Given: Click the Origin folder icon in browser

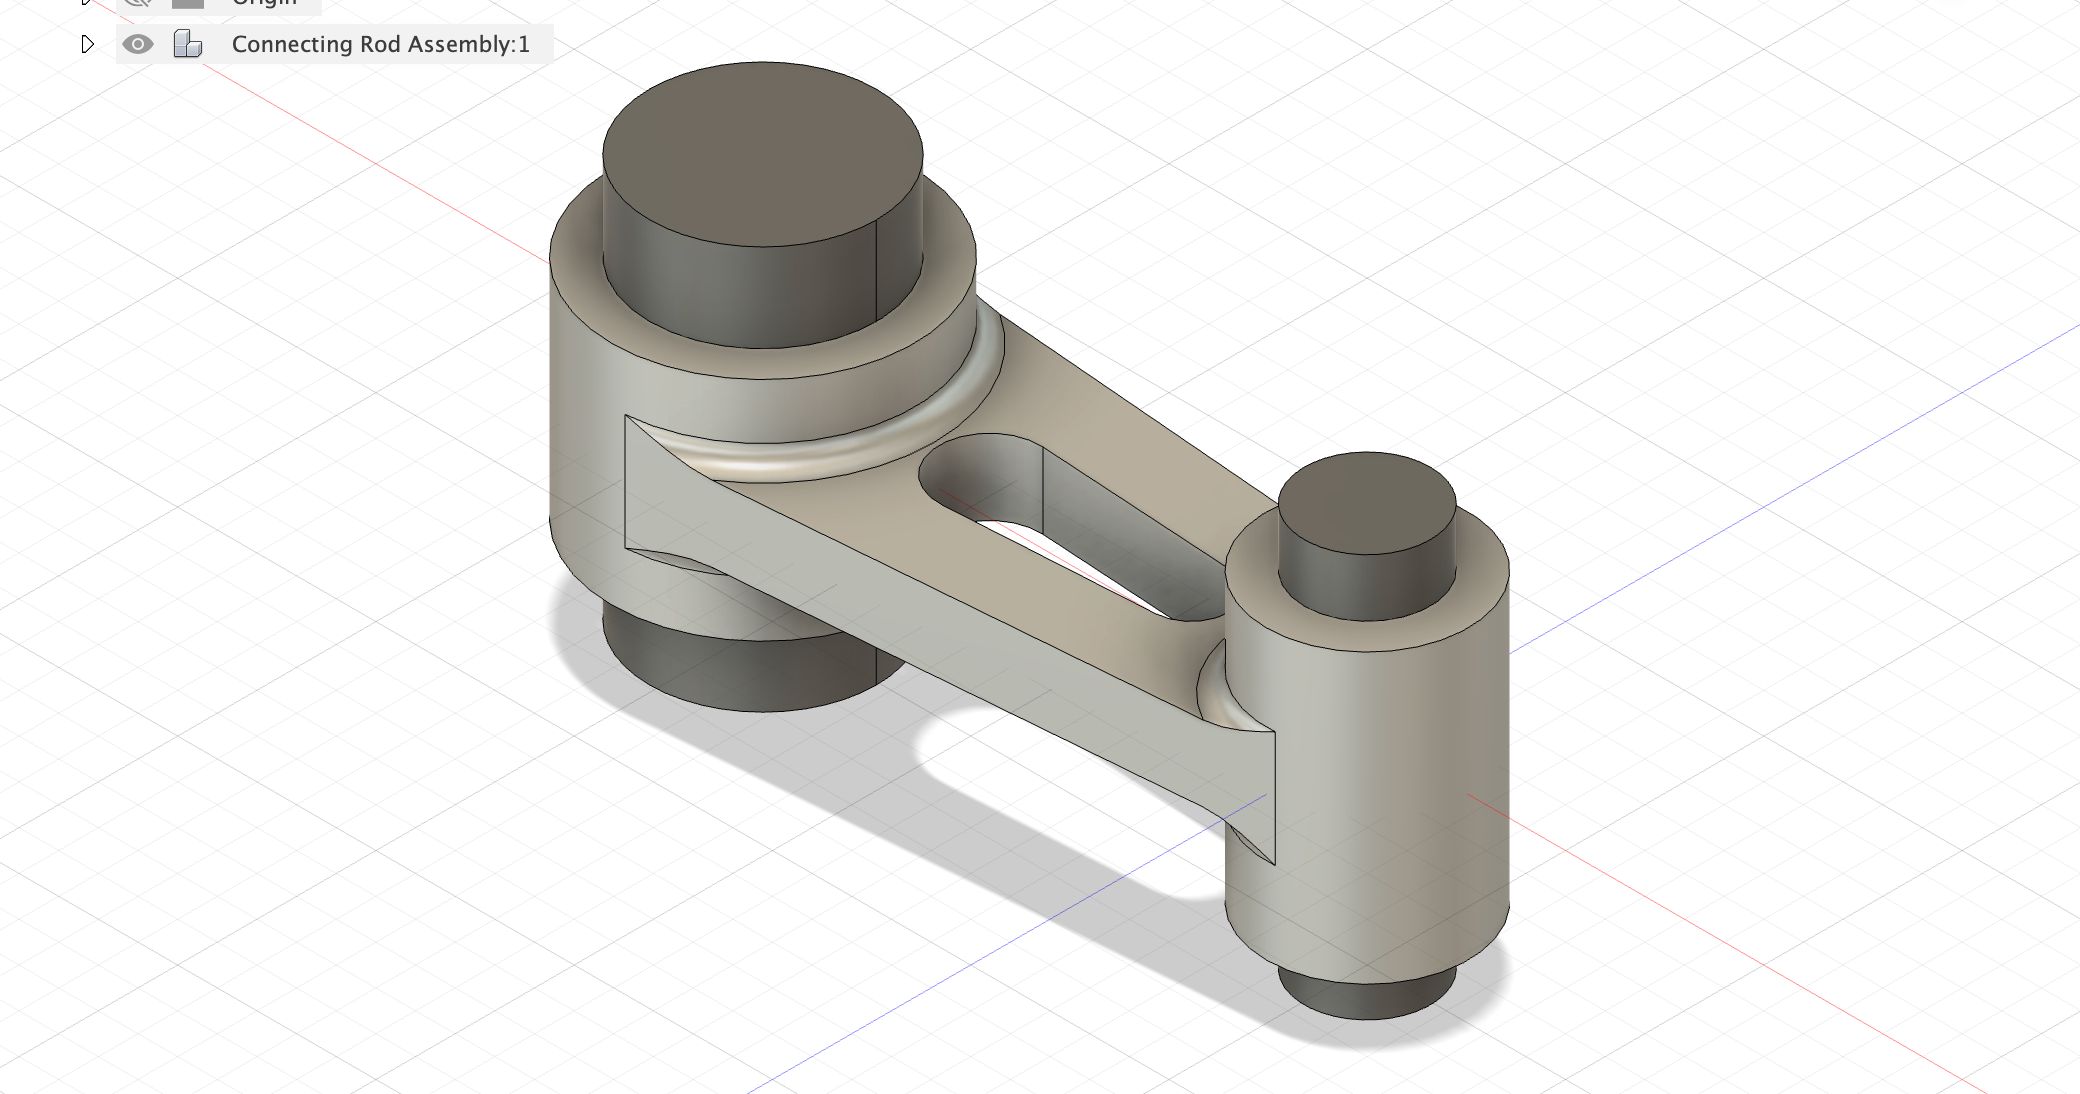Looking at the screenshot, I should [188, 3].
